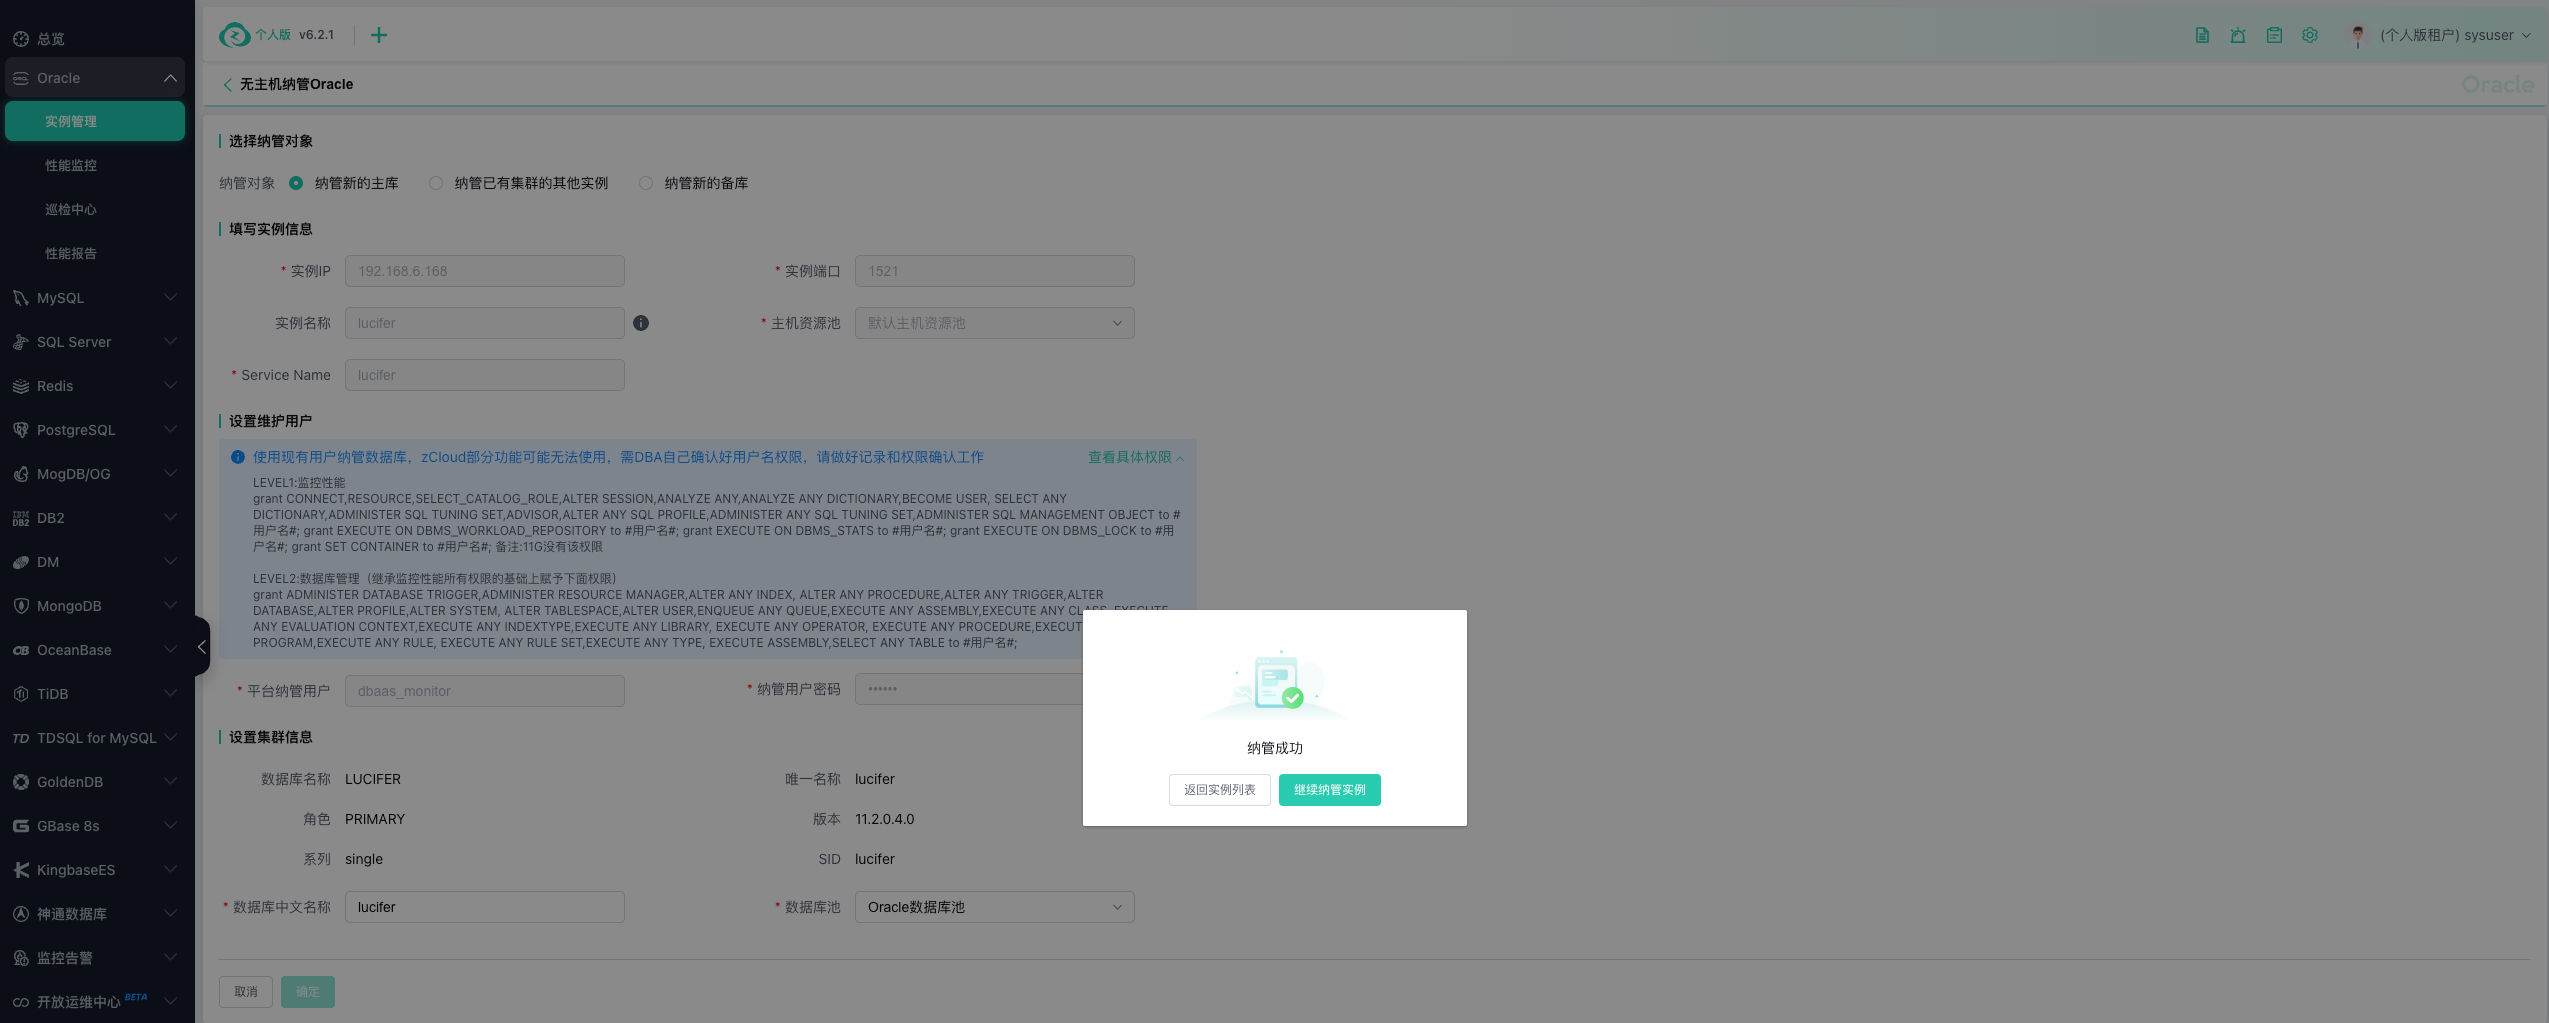Click the 实例端口 input field
Image resolution: width=2549 pixels, height=1023 pixels.
[x=995, y=271]
